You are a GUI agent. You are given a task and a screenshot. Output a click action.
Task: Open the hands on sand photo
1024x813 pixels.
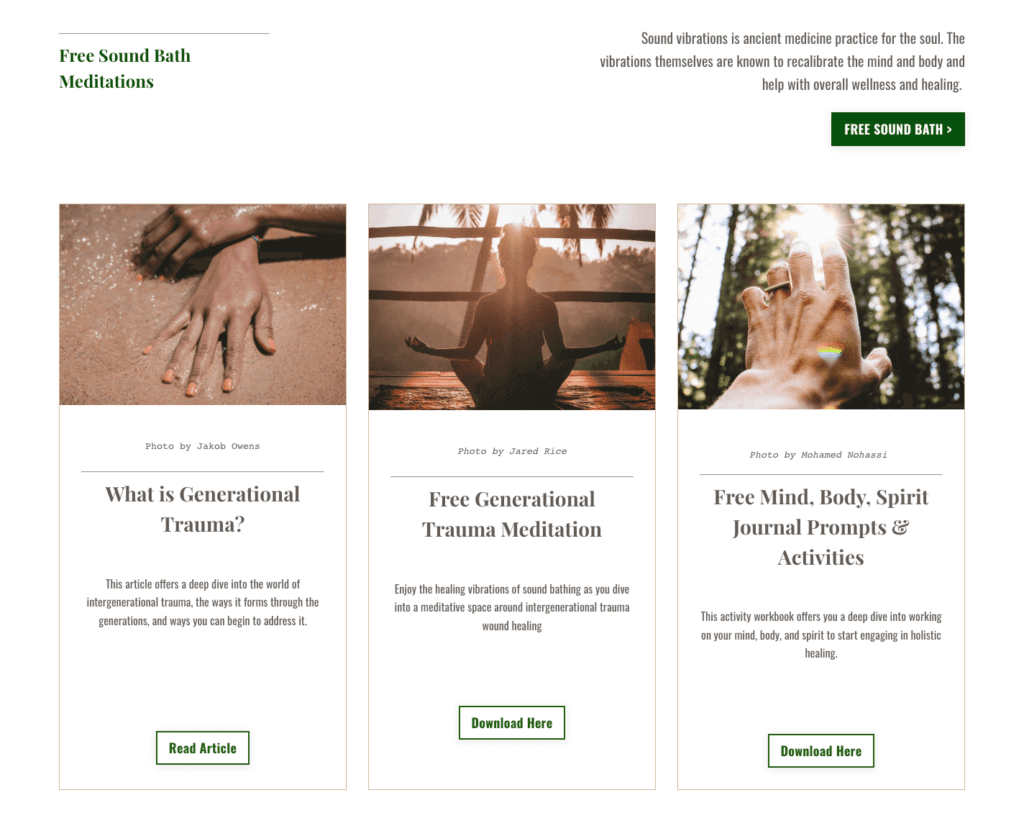(202, 304)
